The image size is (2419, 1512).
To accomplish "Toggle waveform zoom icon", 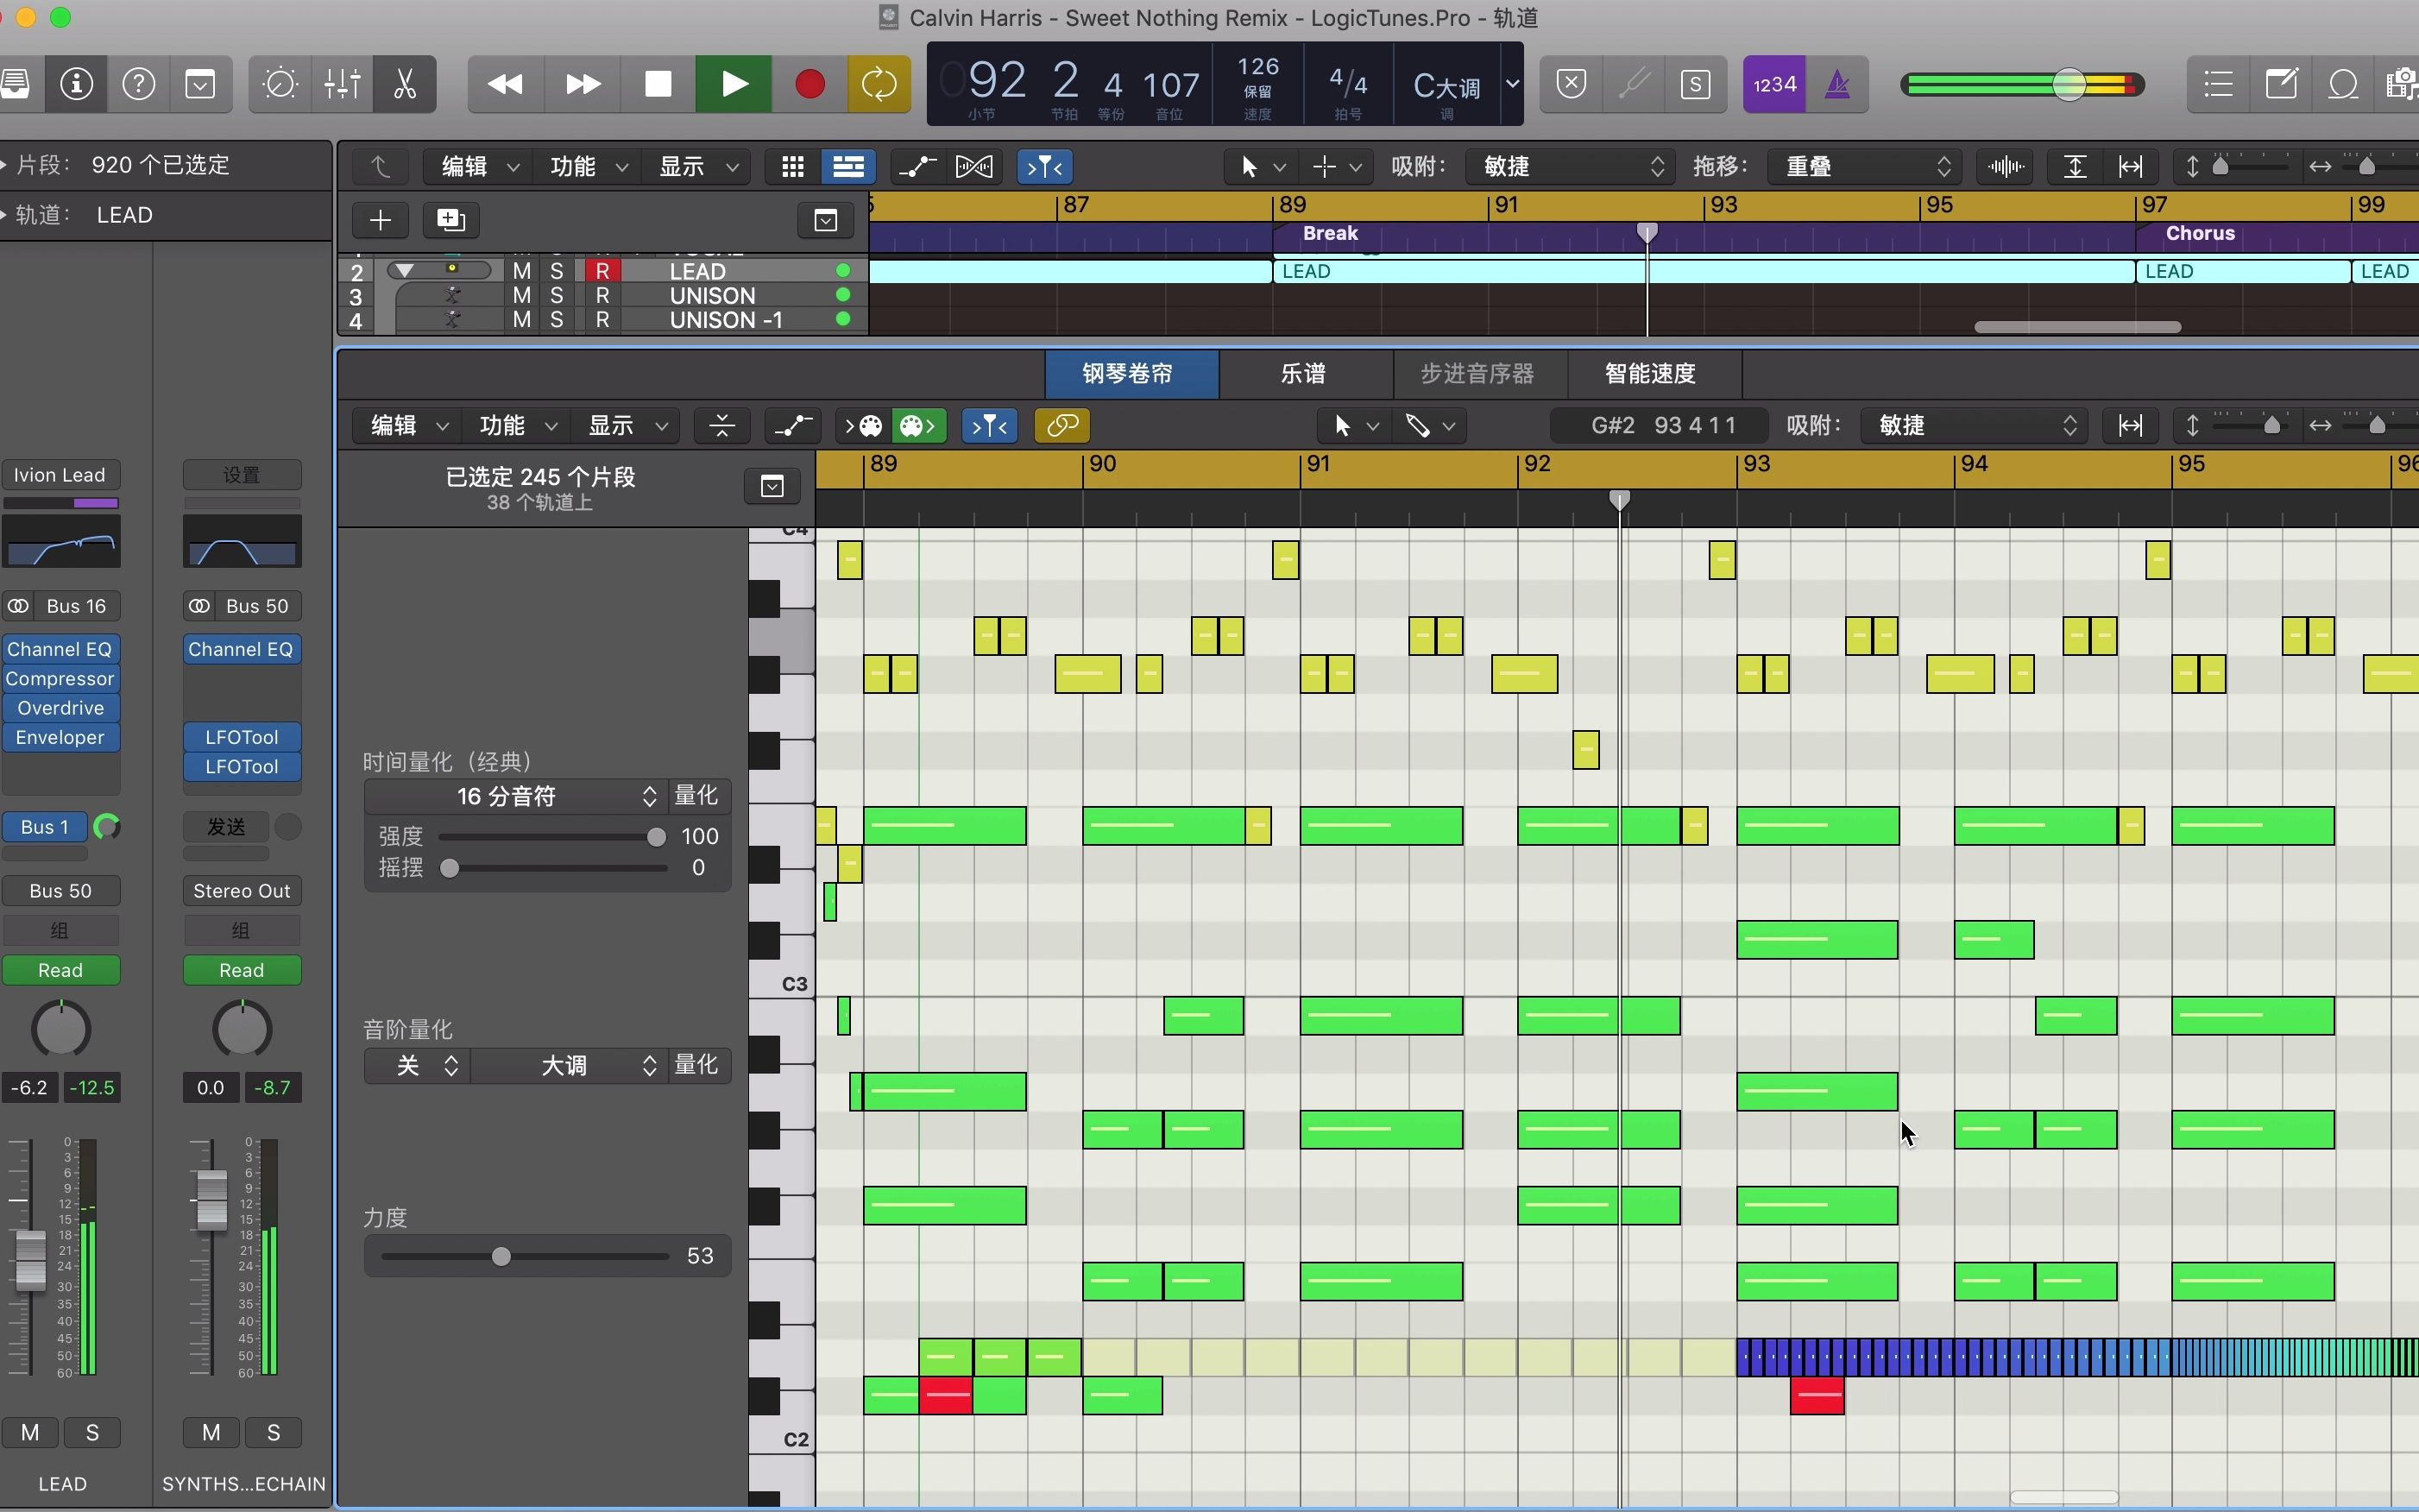I will click(x=2006, y=166).
